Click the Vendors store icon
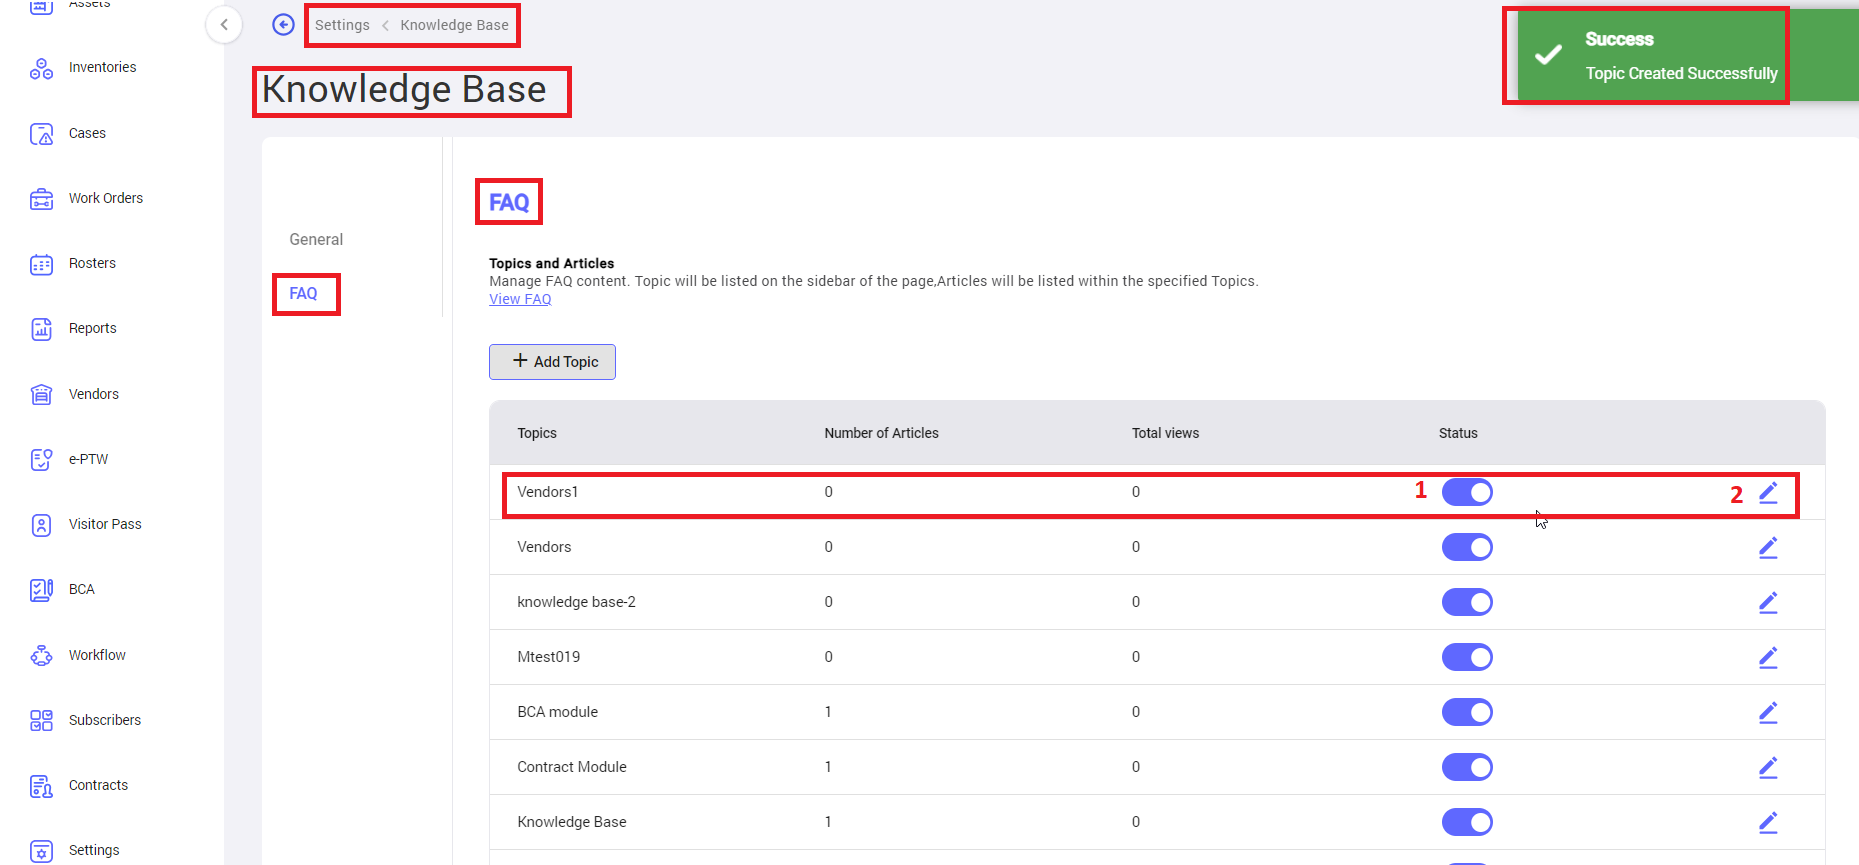Image resolution: width=1859 pixels, height=865 pixels. [41, 395]
